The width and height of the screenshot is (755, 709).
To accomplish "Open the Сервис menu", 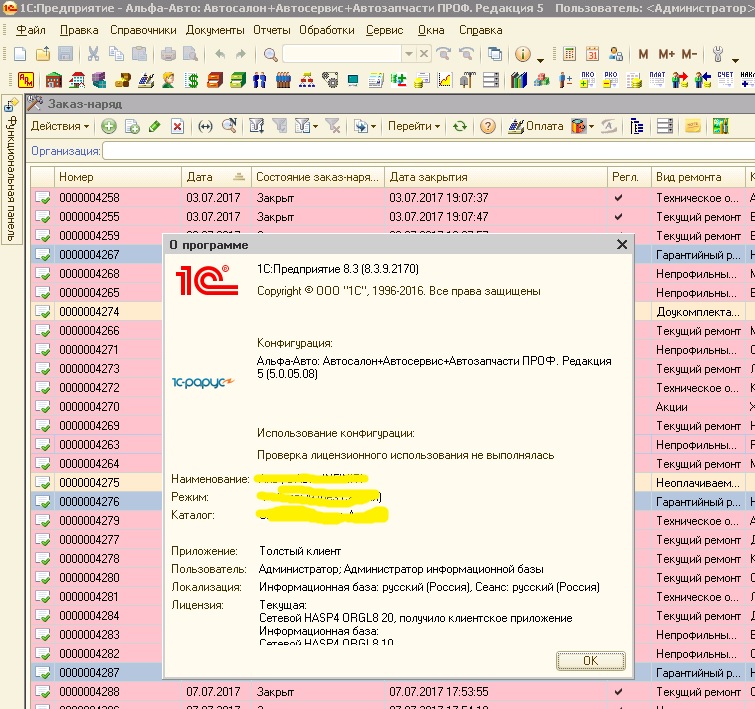I will coord(384,30).
